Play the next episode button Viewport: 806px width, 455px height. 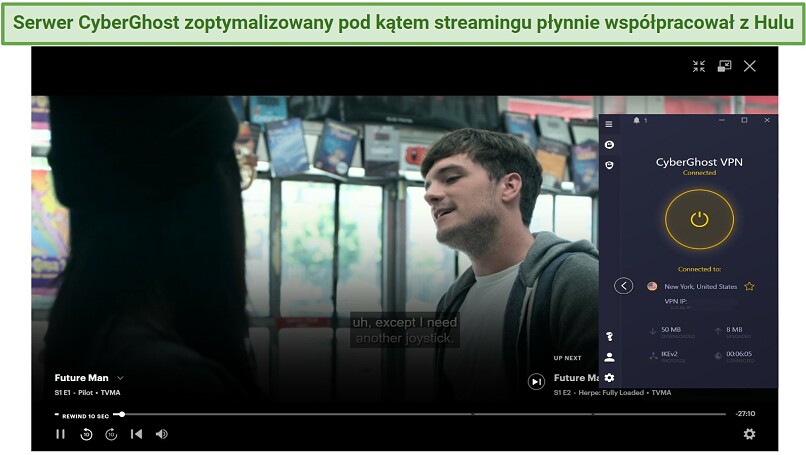coord(536,381)
